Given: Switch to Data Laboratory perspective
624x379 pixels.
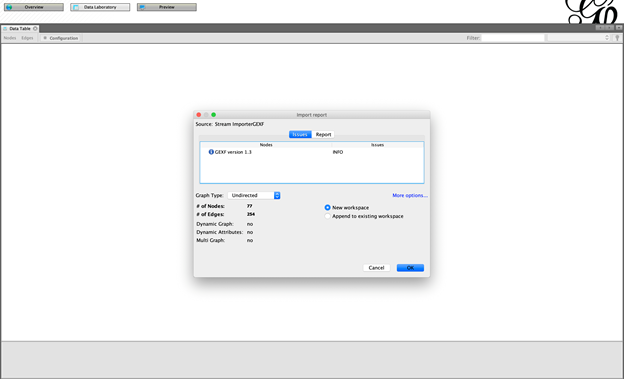Looking at the screenshot, I should click(100, 7).
